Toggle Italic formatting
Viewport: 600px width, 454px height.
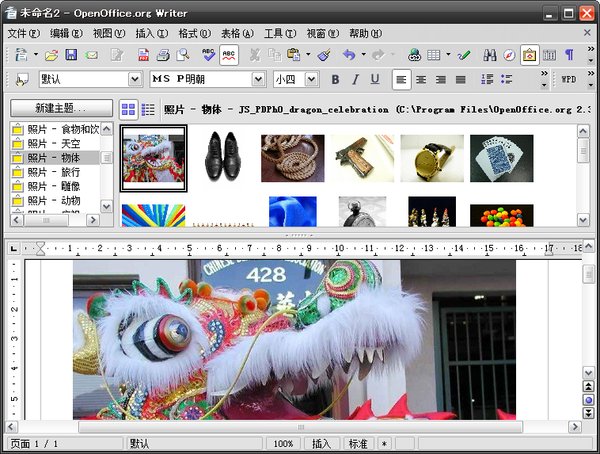tap(355, 79)
